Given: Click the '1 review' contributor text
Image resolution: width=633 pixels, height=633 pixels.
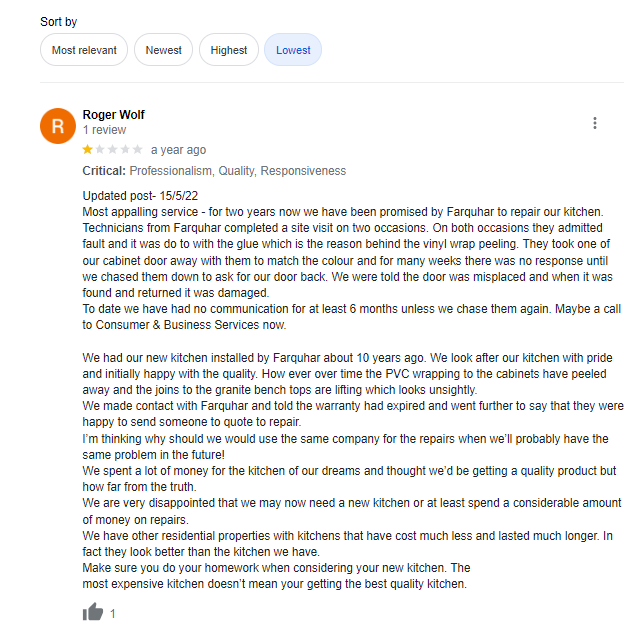Looking at the screenshot, I should point(104,130).
